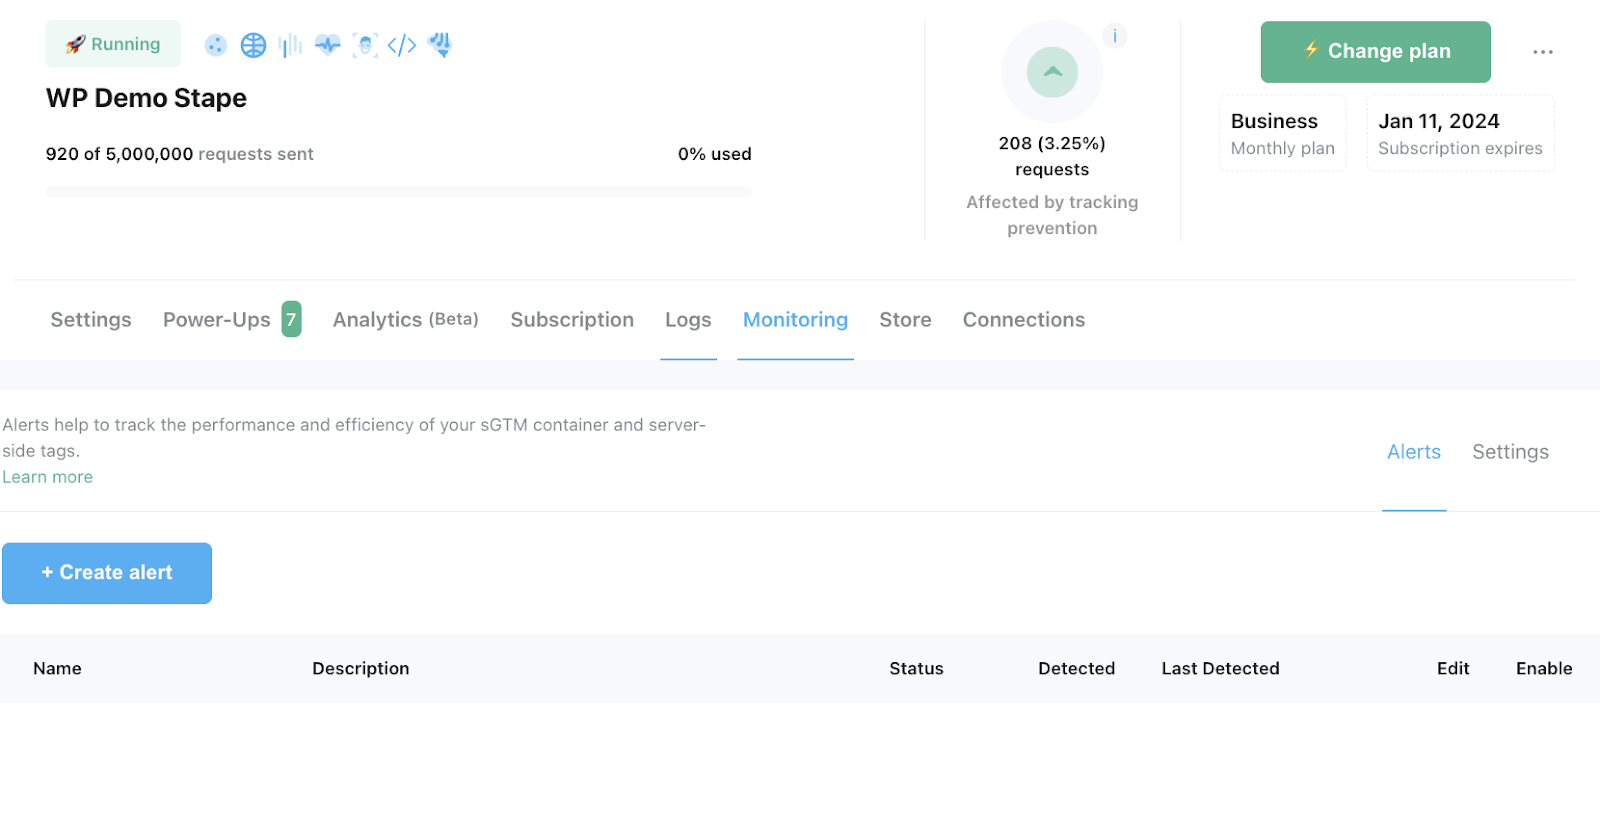Open the three-dots more options menu
Screen dimensions: 1600x821
[1543, 52]
